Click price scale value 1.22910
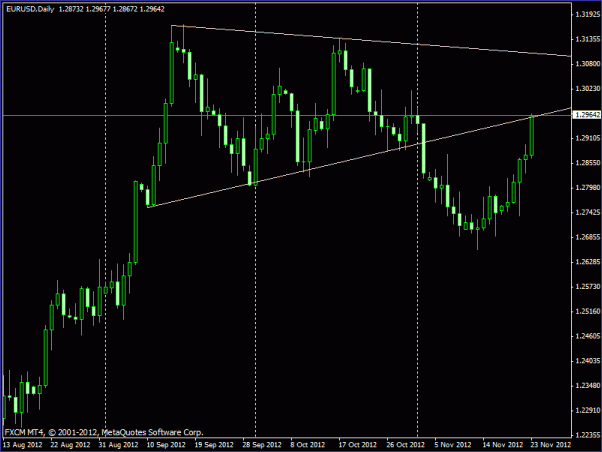Image resolution: width=602 pixels, height=452 pixels. pos(587,411)
